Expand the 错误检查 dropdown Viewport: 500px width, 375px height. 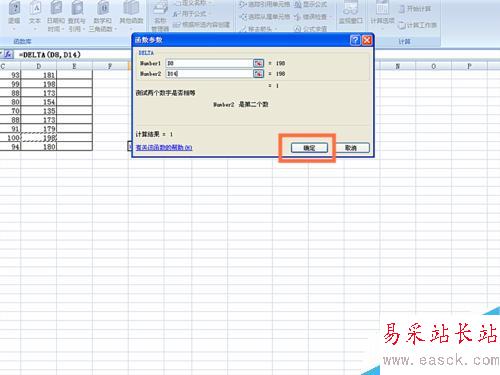tap(313, 16)
